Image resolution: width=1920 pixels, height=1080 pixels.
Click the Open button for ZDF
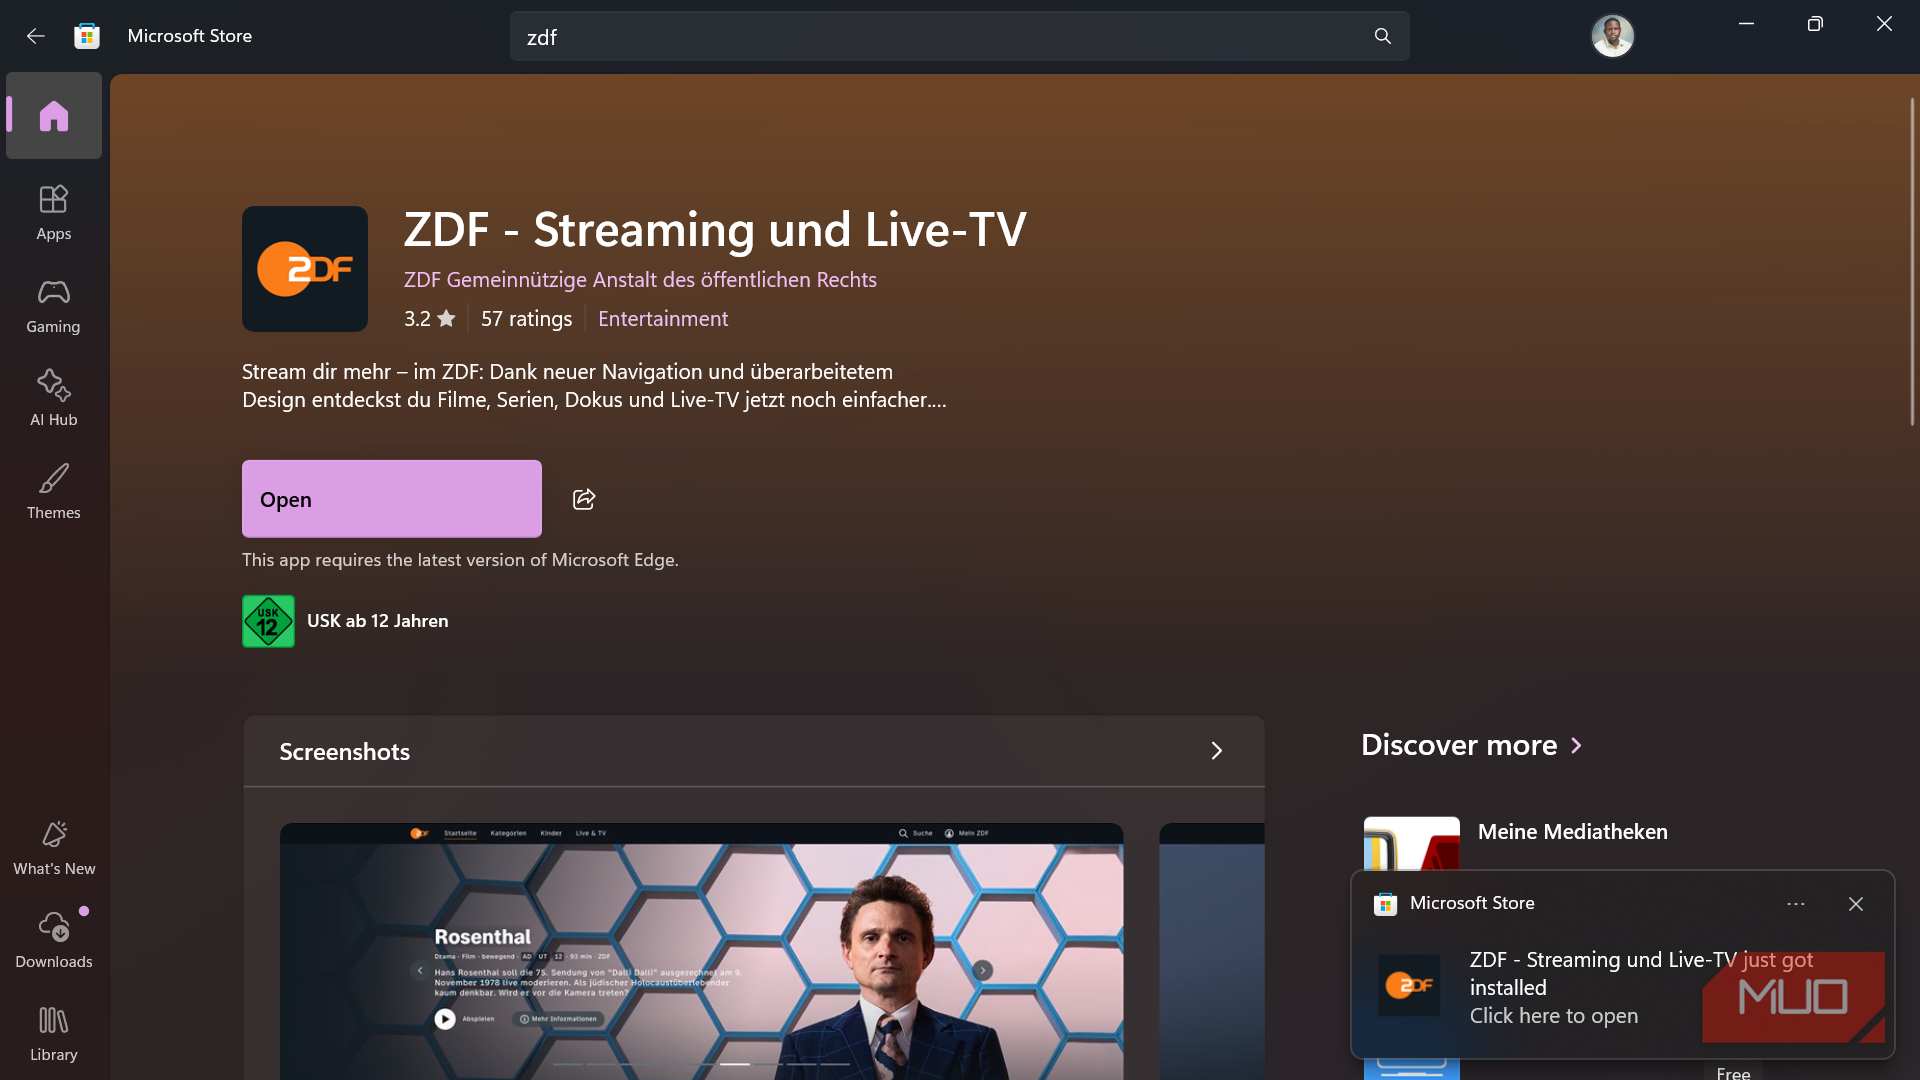pos(392,499)
